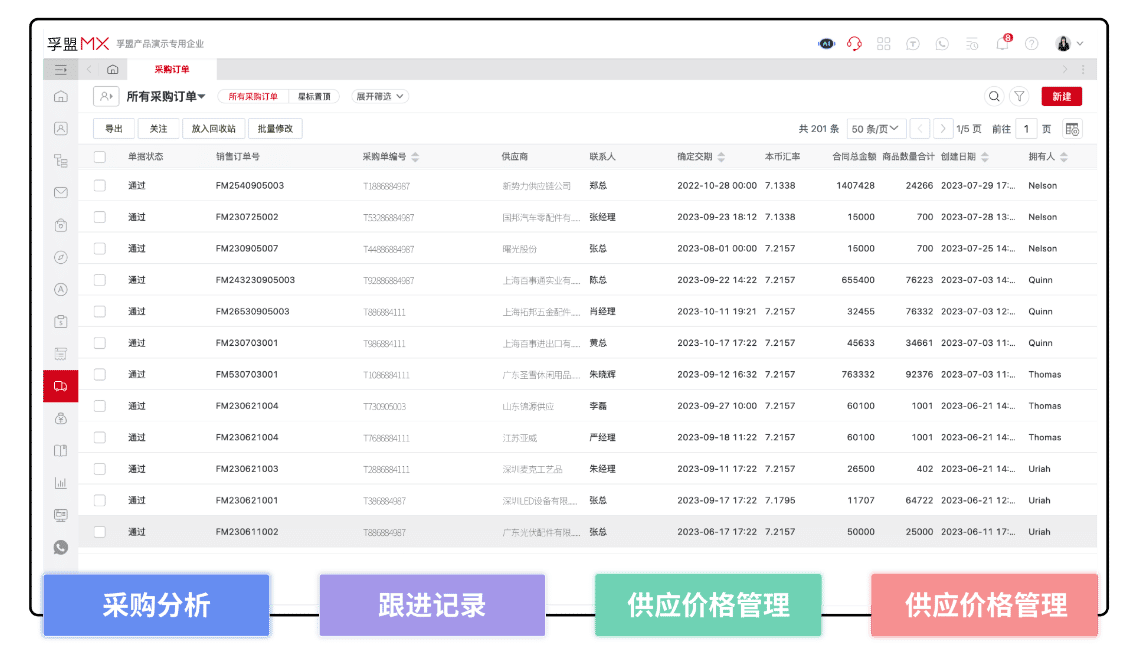
Task: Select the statistics chart icon in left sidebar
Action: pos(60,482)
